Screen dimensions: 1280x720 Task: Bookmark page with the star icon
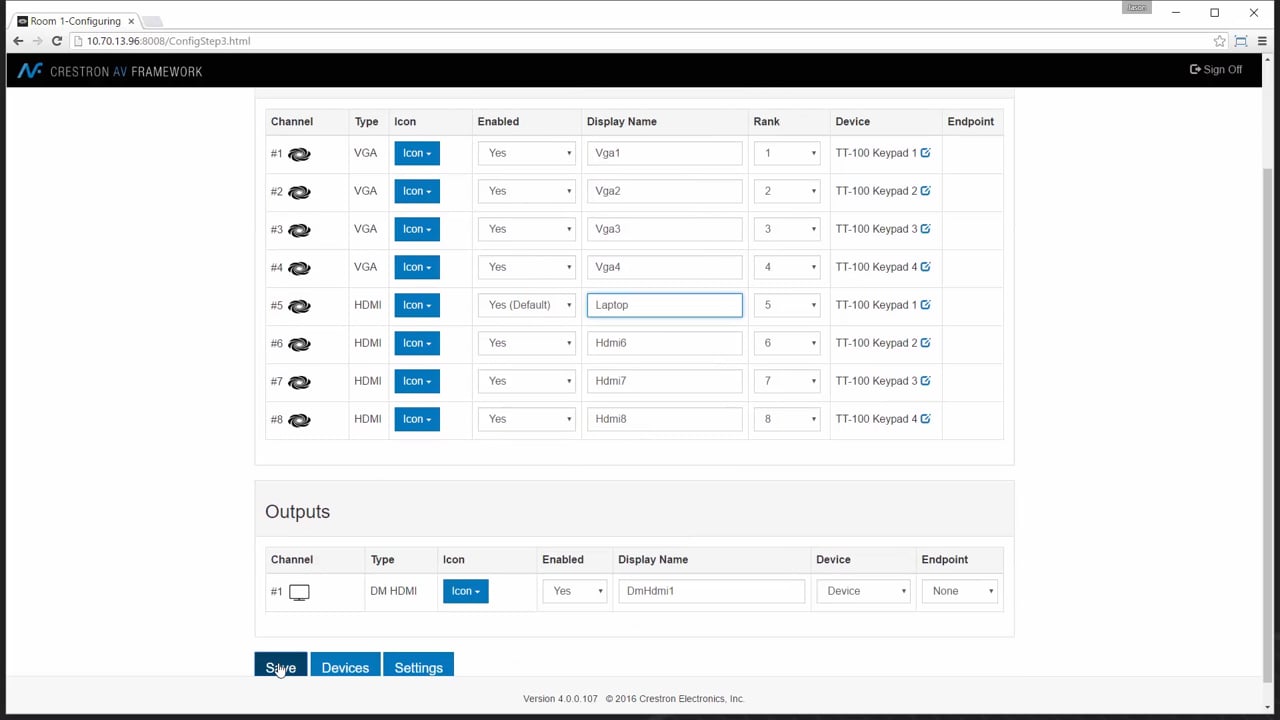coord(1219,41)
